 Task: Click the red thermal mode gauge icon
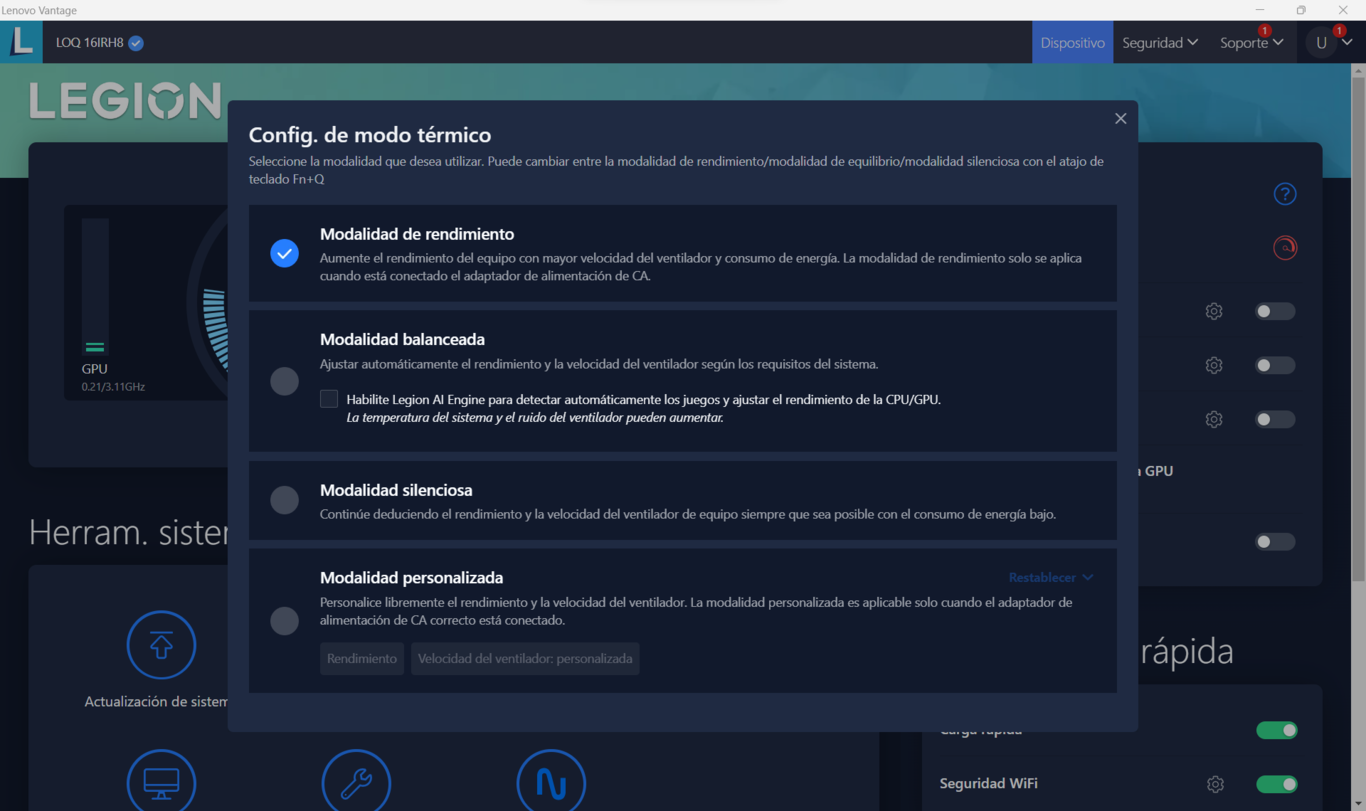click(1284, 248)
